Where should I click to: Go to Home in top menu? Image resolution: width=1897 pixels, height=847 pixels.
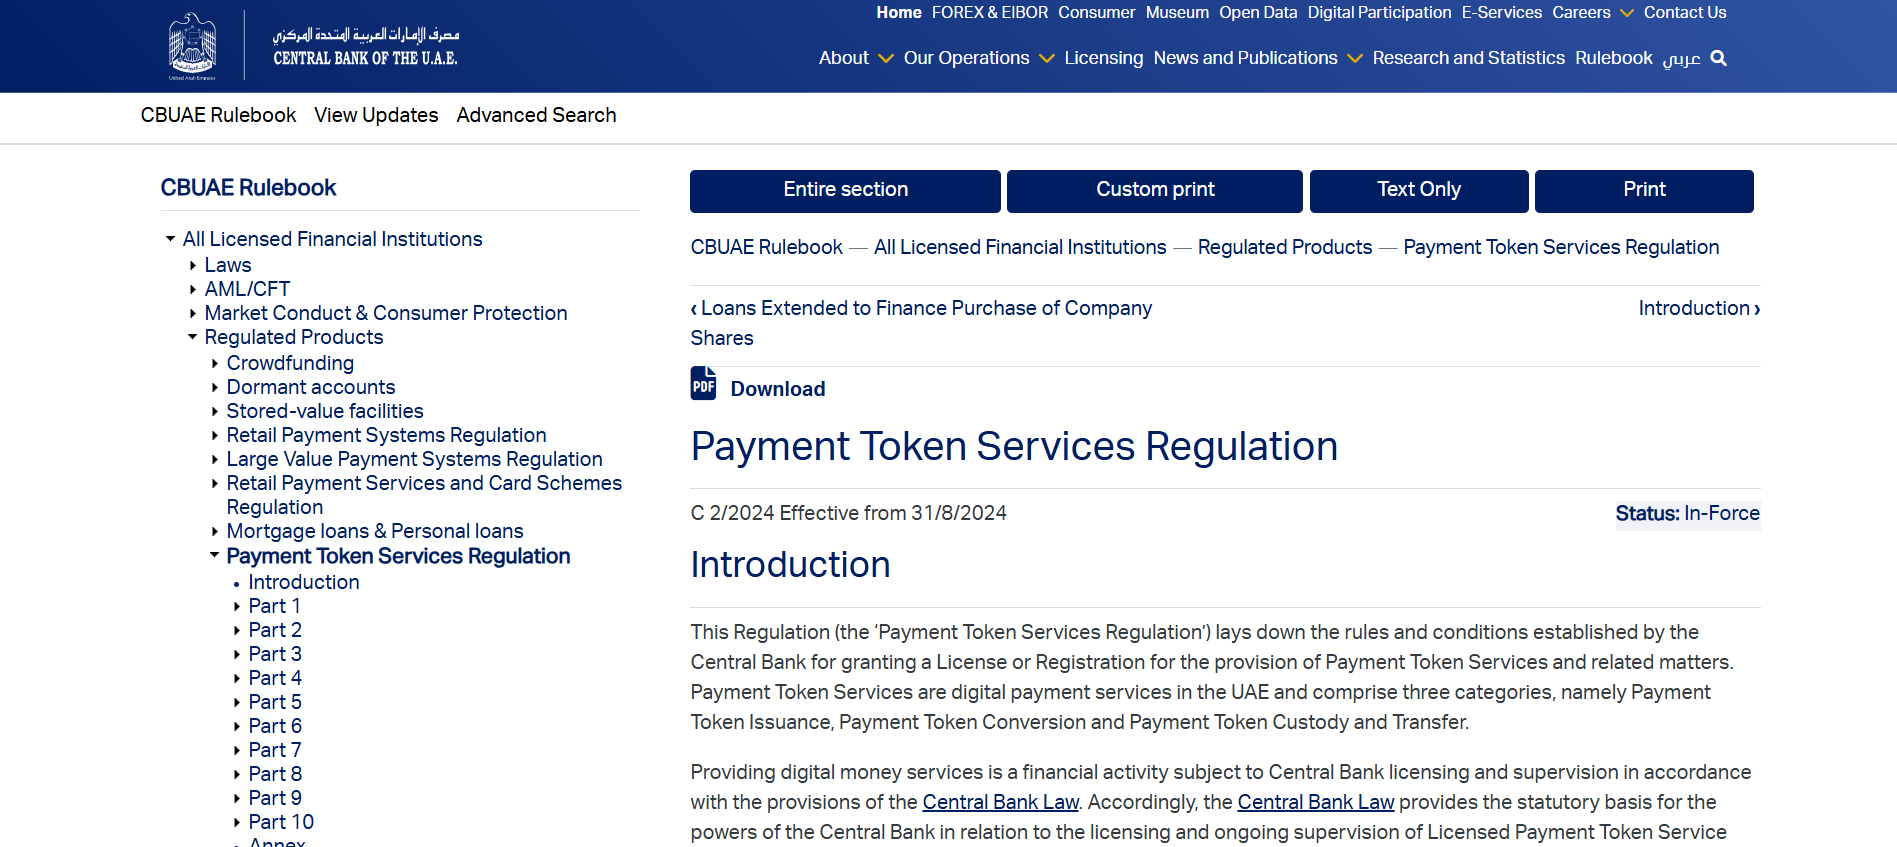pos(899,13)
